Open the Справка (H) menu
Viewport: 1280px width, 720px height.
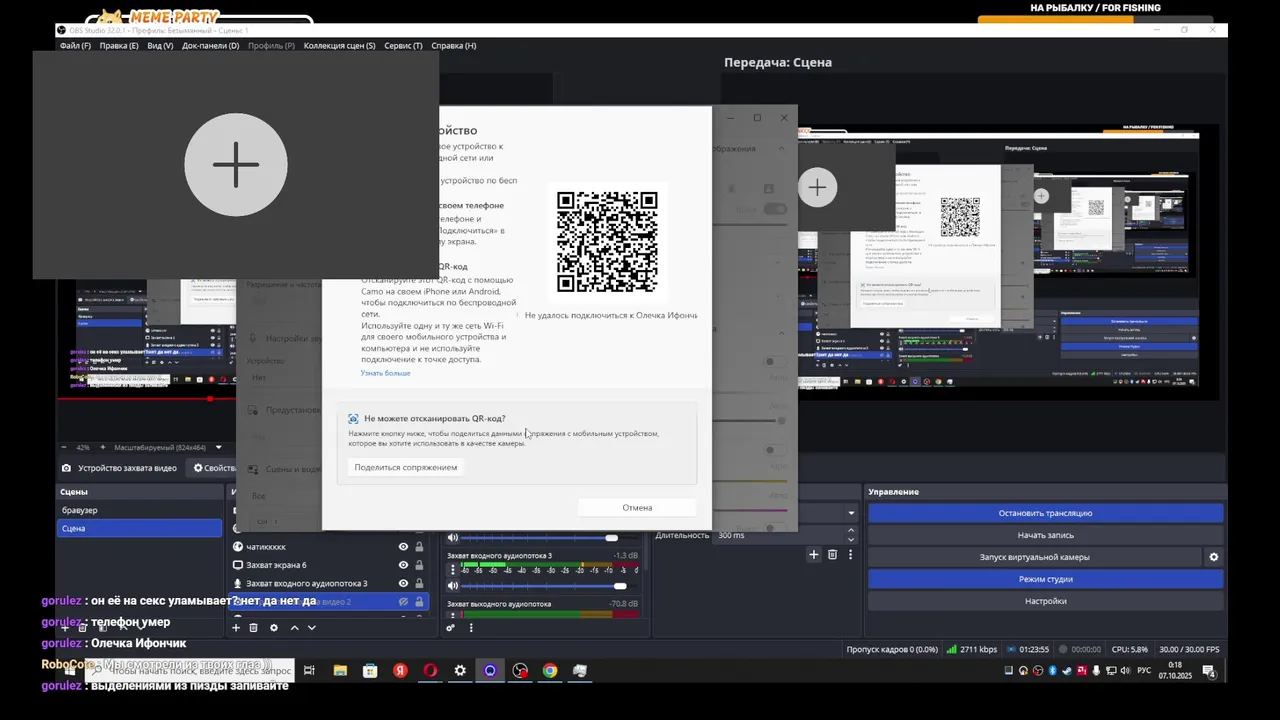(453, 46)
